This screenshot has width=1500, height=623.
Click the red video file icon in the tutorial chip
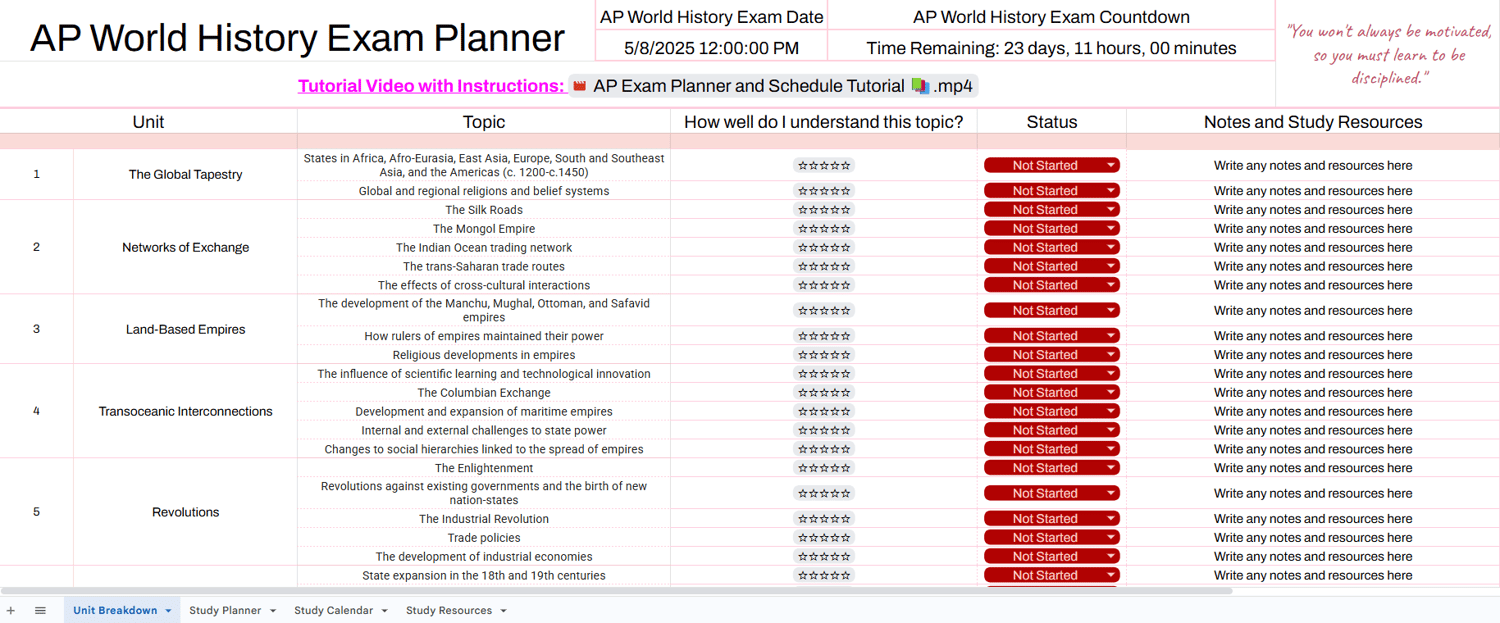(x=579, y=86)
